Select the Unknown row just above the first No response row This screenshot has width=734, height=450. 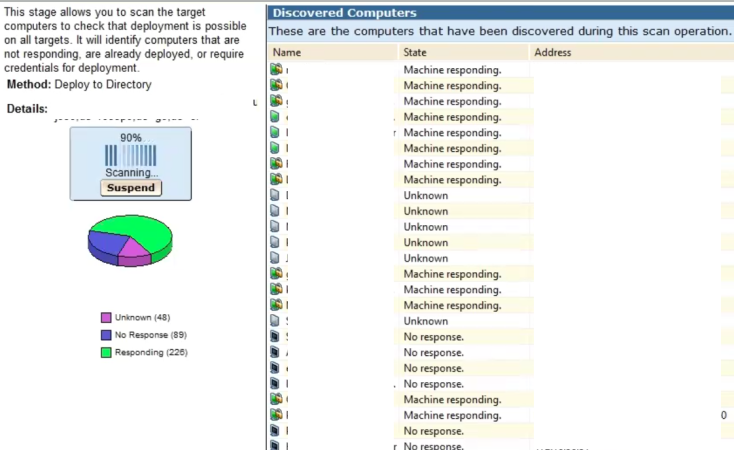[501, 321]
